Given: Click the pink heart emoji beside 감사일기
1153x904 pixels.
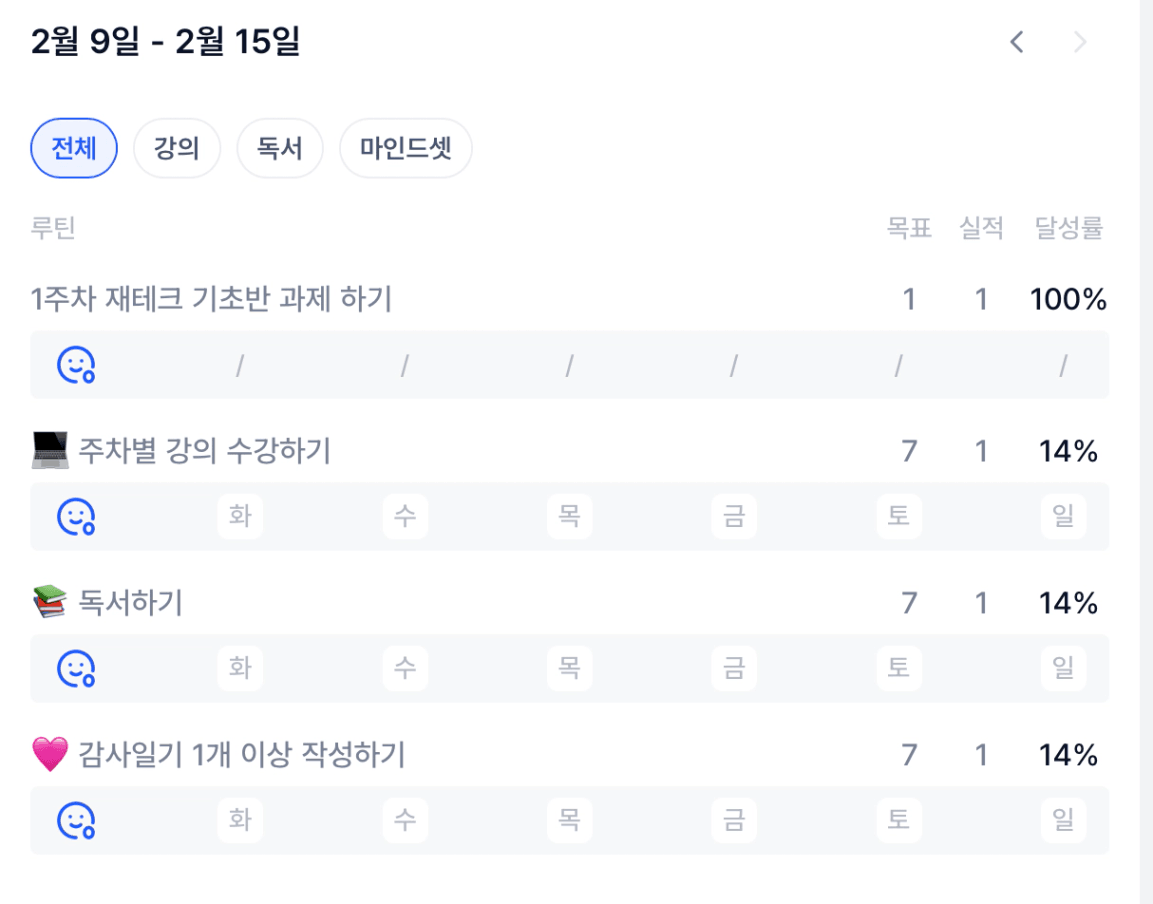Looking at the screenshot, I should [x=50, y=755].
